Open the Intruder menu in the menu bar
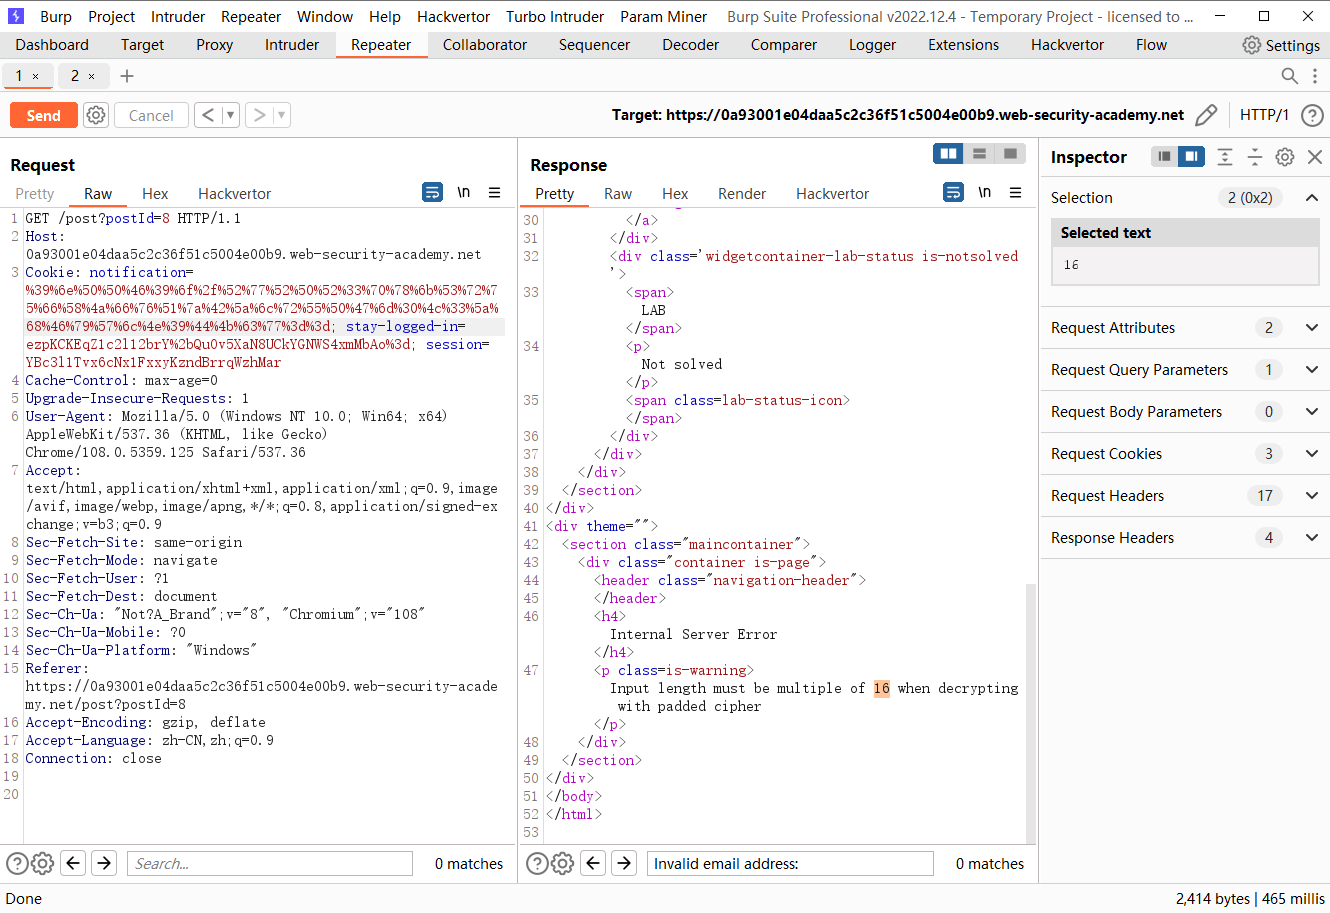 pyautogui.click(x=178, y=16)
